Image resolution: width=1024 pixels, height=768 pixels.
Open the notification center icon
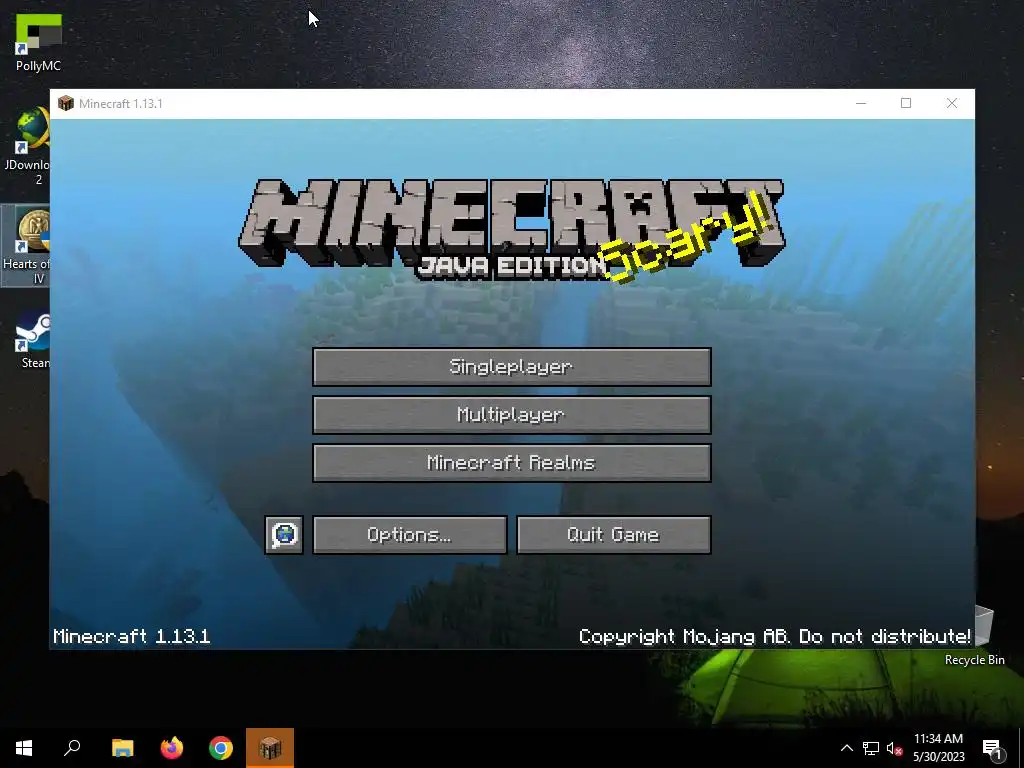pyautogui.click(x=992, y=748)
